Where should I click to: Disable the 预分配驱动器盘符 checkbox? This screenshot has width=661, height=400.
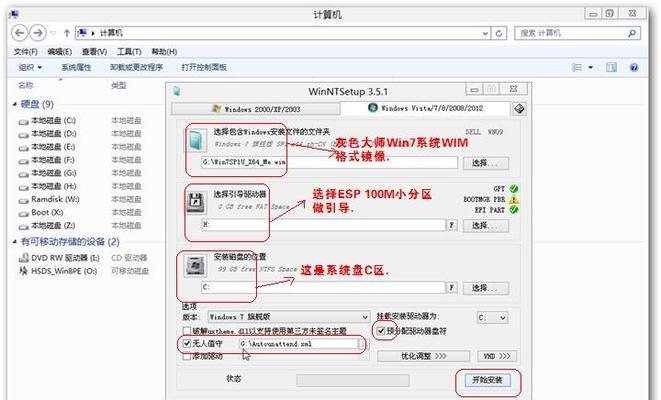[x=381, y=330]
